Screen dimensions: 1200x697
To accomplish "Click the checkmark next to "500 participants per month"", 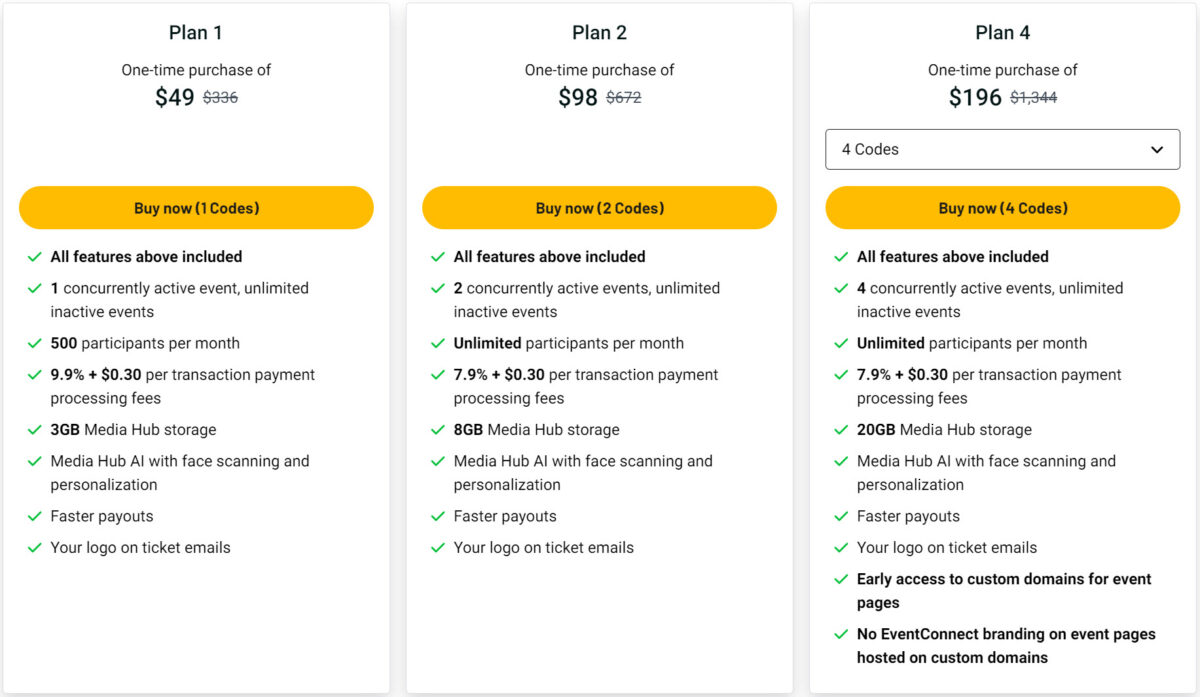I will coord(33,342).
